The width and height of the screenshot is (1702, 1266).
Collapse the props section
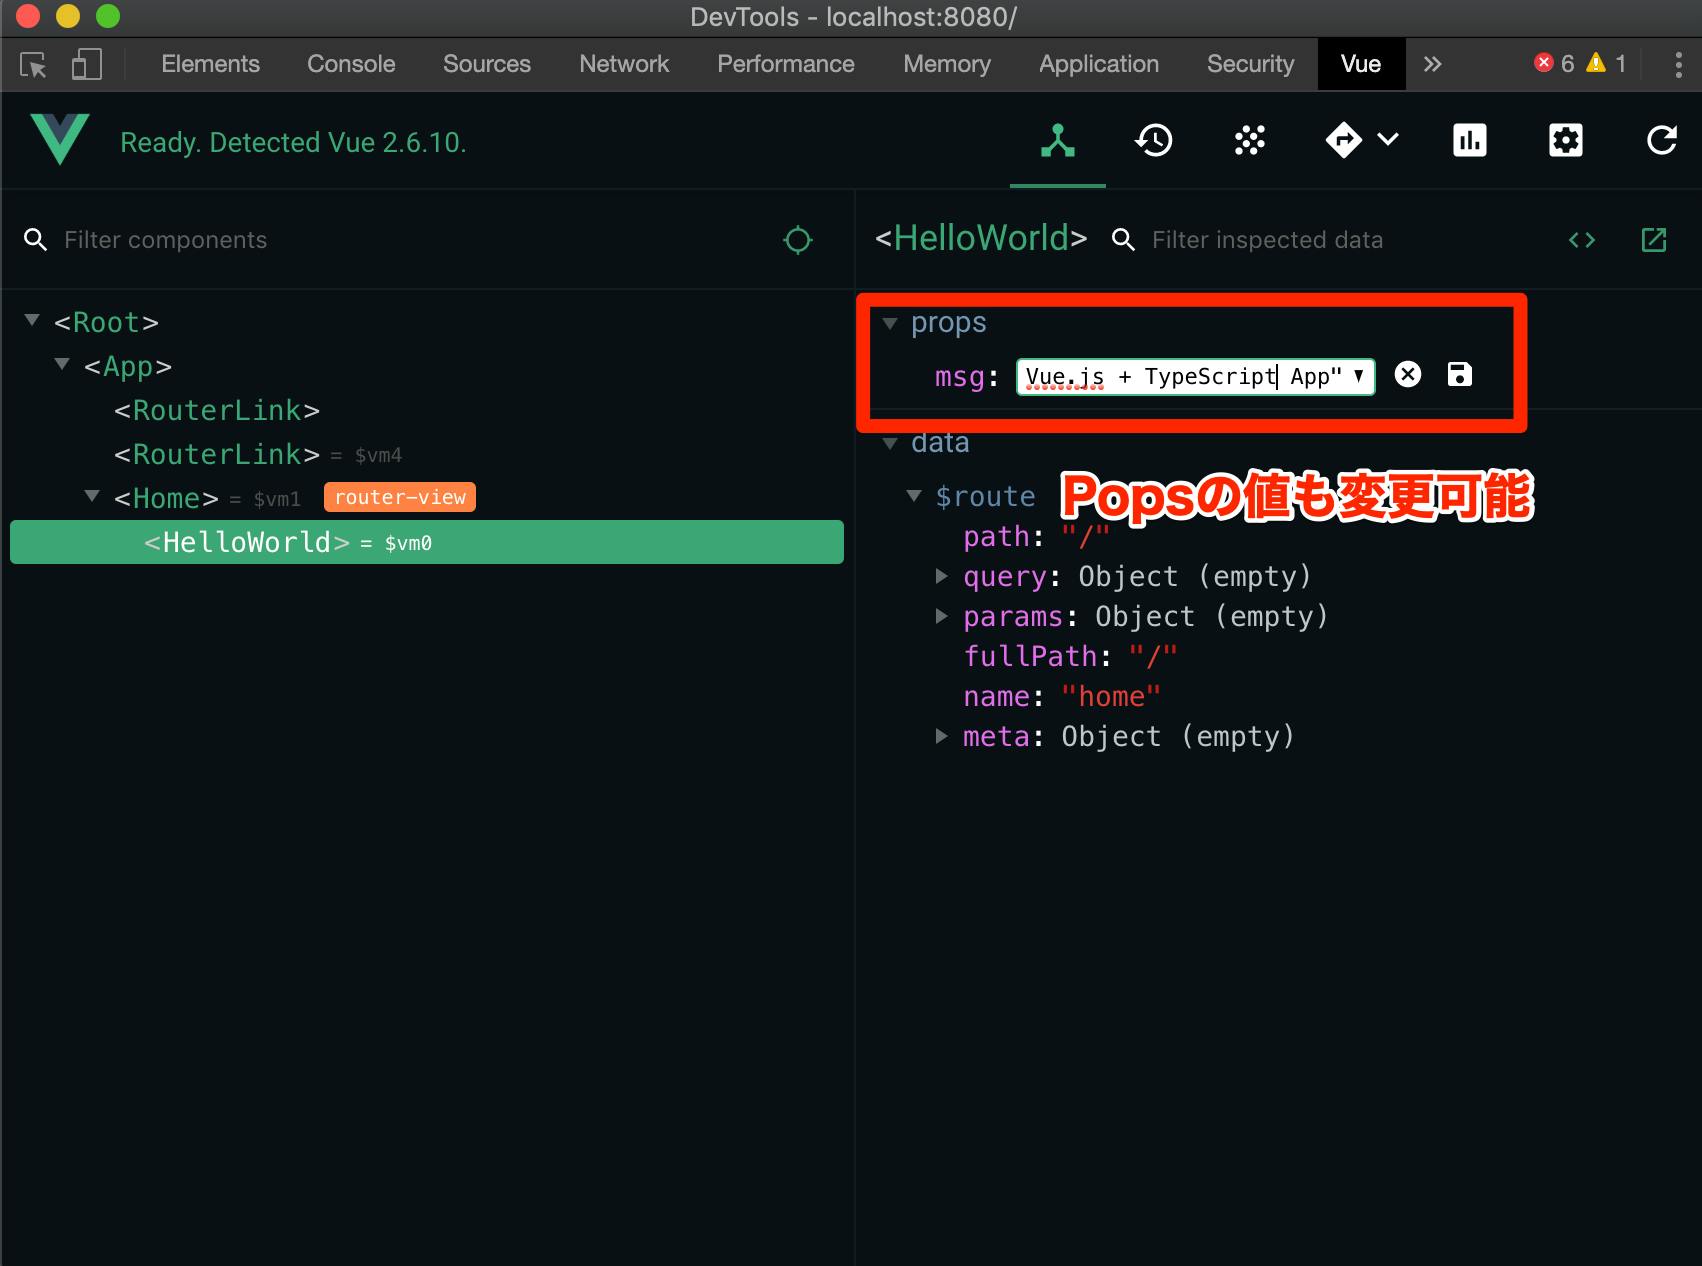[889, 322]
